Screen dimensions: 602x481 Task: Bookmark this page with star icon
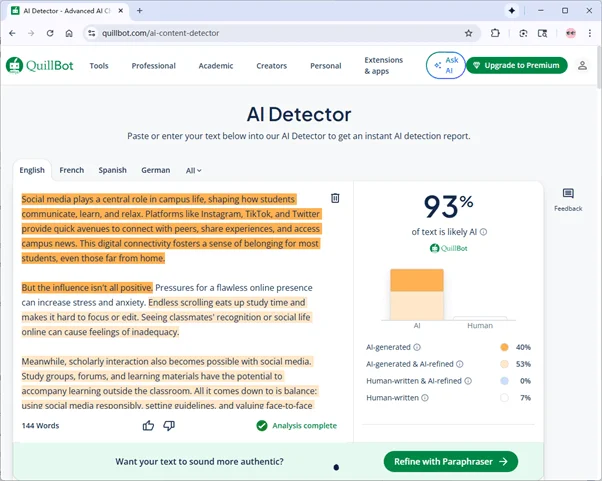pos(469,32)
